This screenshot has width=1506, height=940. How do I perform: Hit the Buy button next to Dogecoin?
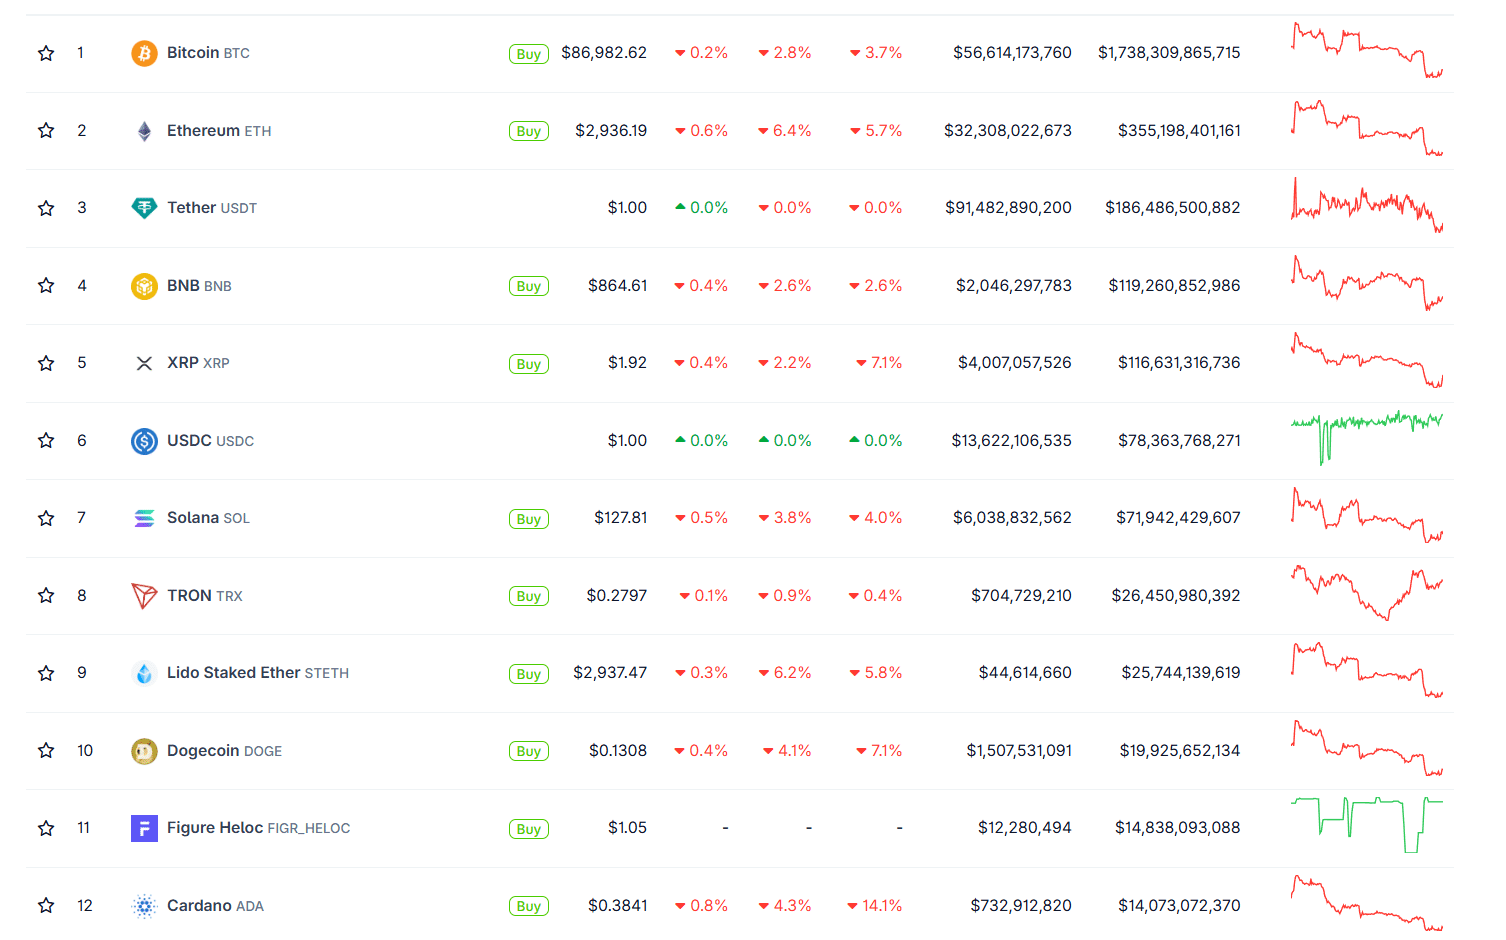528,751
